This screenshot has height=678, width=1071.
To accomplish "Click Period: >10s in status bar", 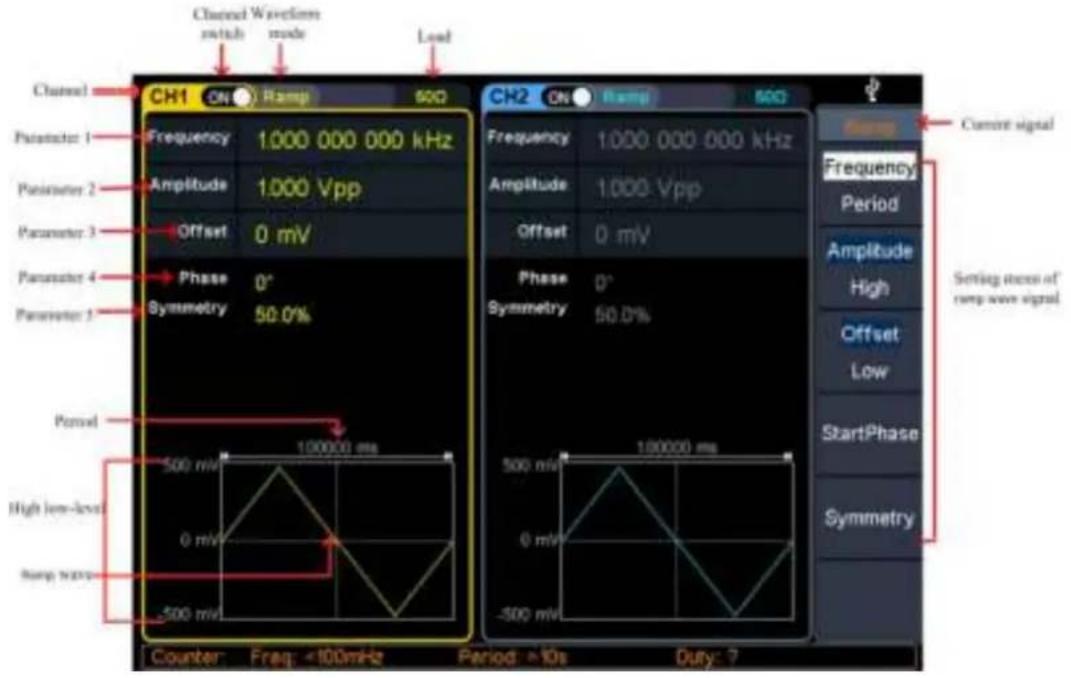I will tap(513, 658).
